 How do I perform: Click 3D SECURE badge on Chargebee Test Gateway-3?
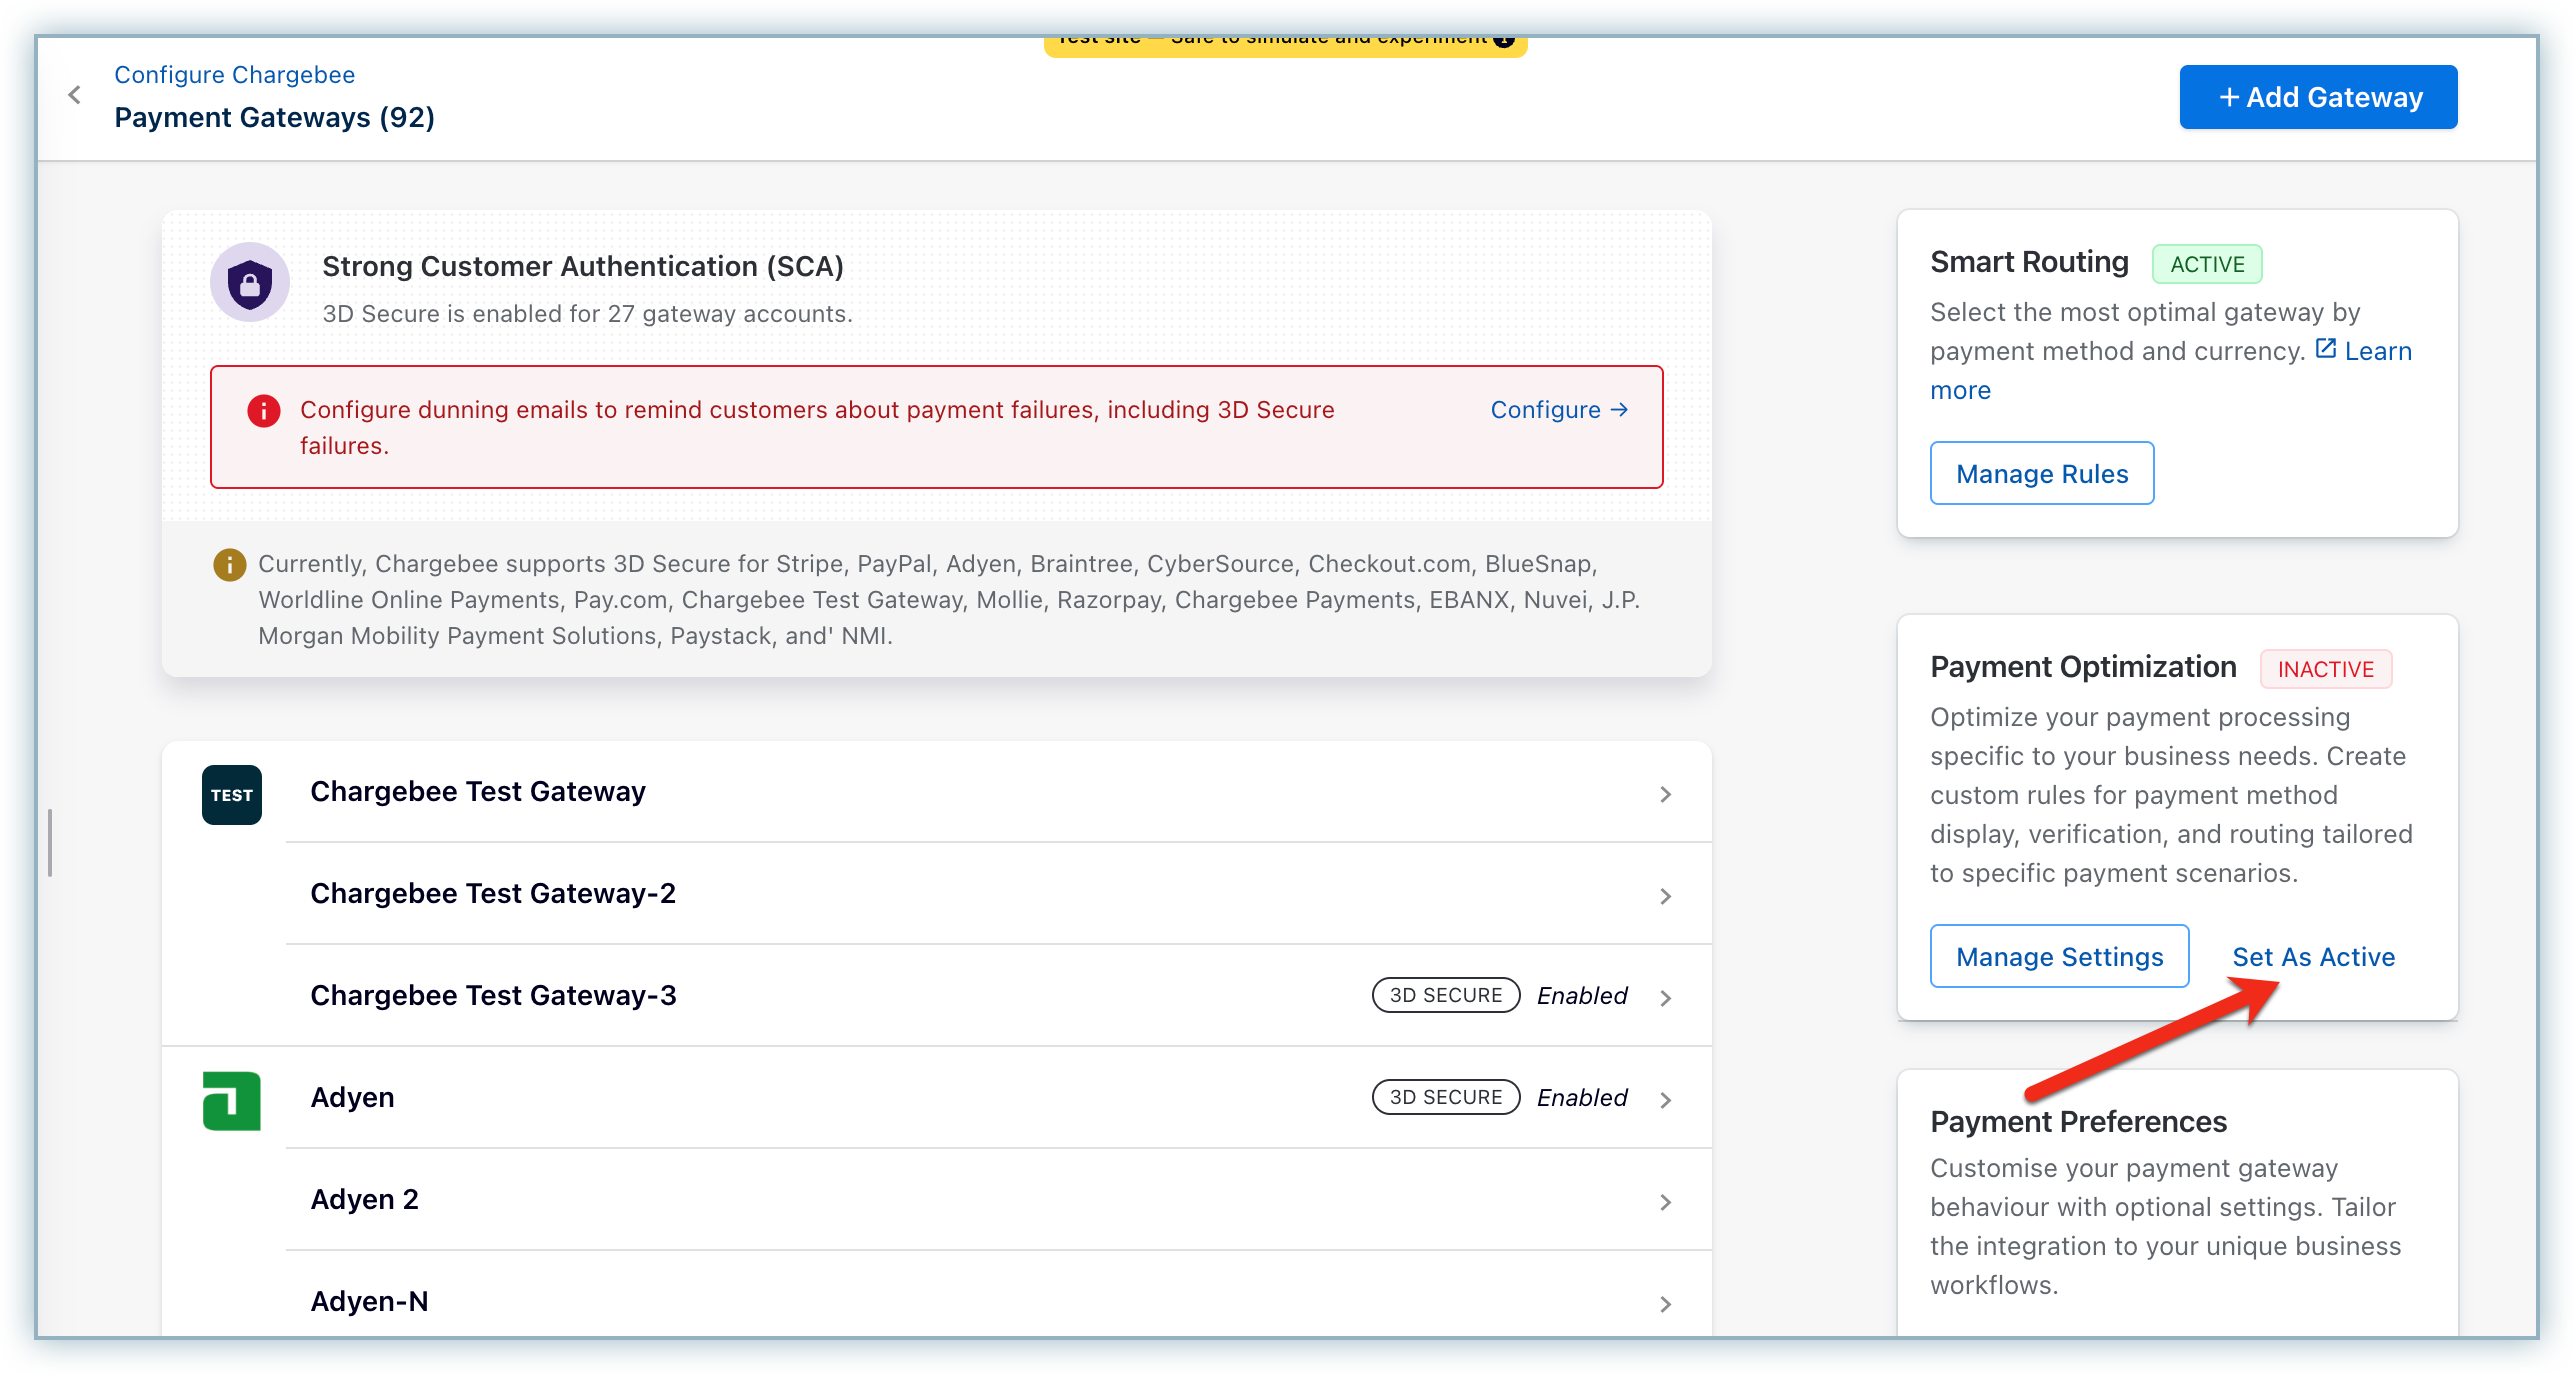click(x=1445, y=996)
